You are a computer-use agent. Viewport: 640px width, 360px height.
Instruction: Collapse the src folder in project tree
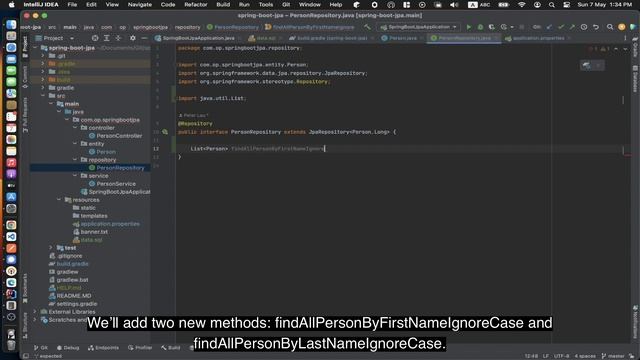point(43,96)
